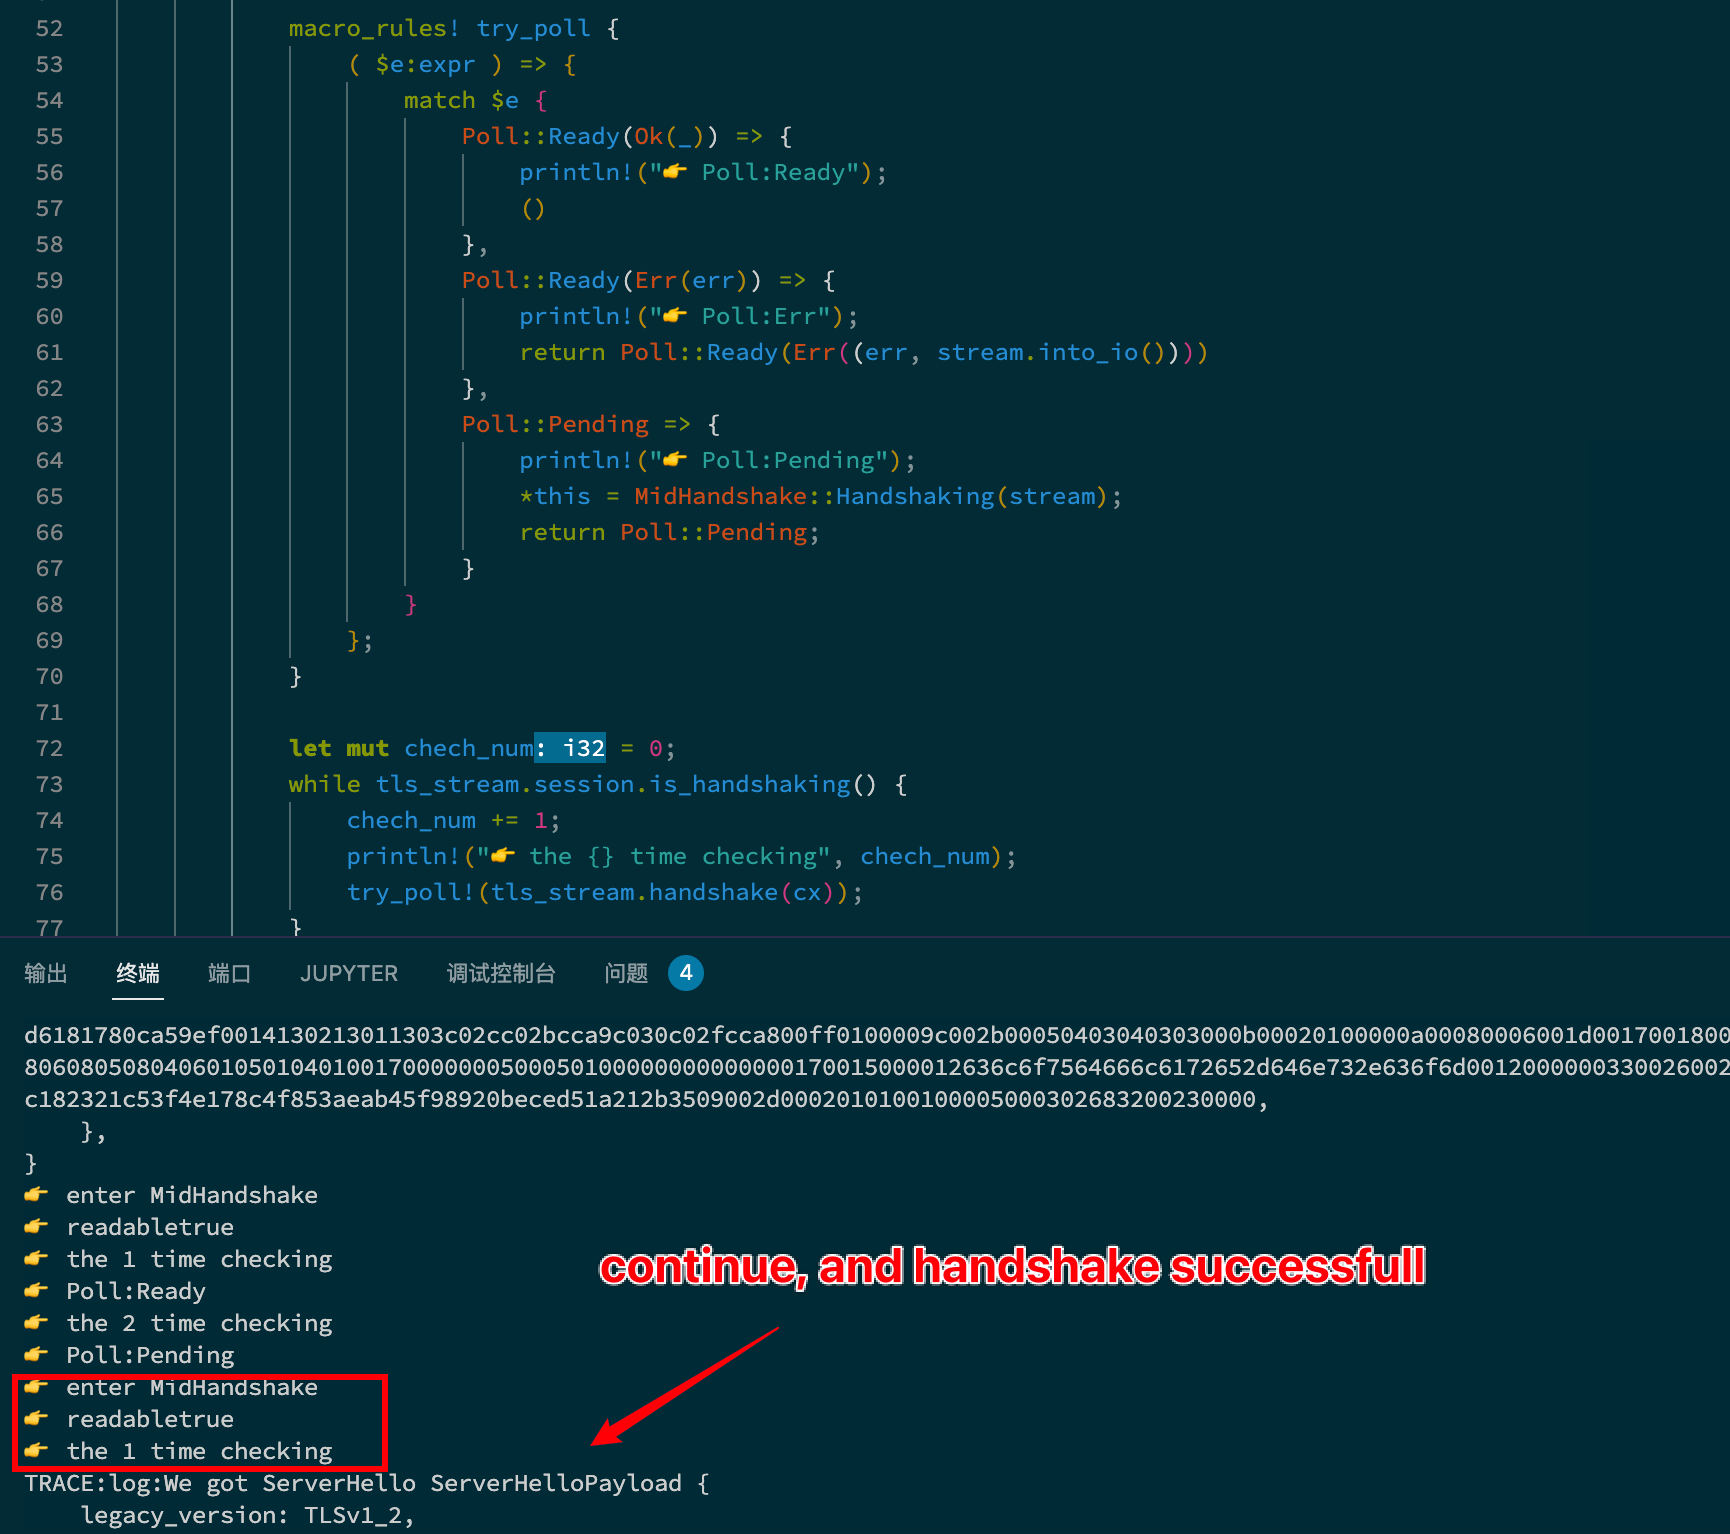The width and height of the screenshot is (1730, 1534).
Task: Click 'stream.into_io()' on line 61
Action: (1051, 352)
